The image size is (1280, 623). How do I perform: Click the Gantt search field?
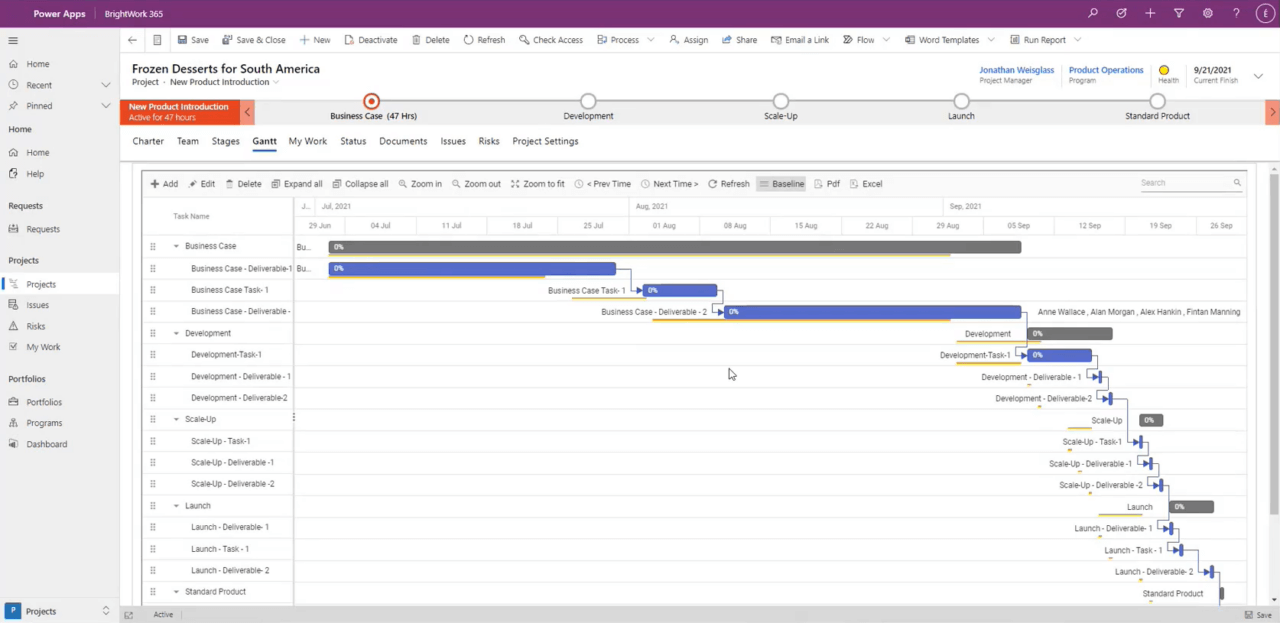(x=1185, y=182)
